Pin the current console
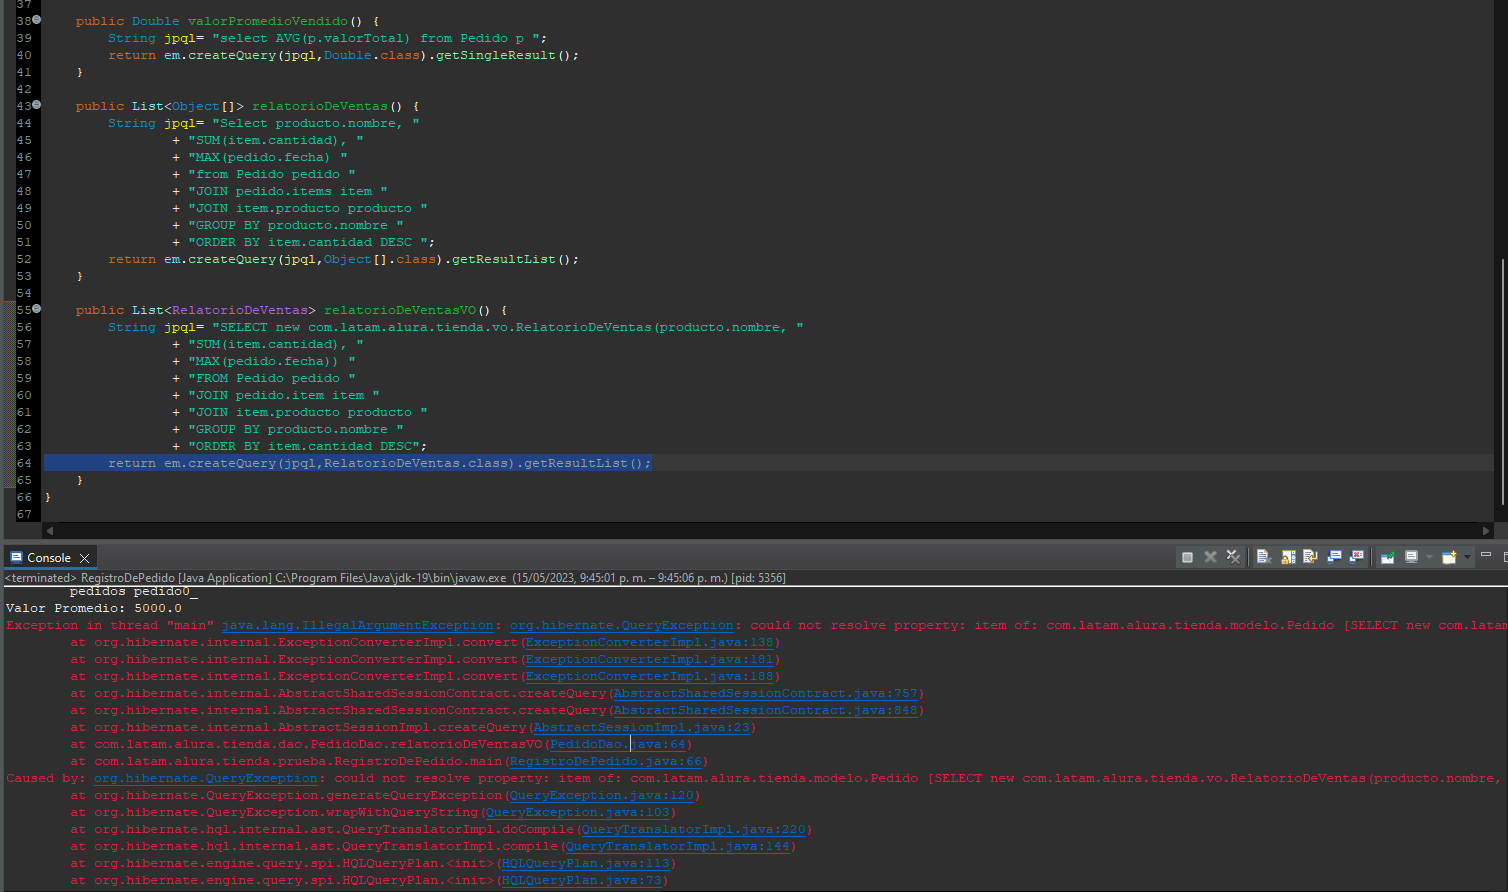 (x=1387, y=557)
